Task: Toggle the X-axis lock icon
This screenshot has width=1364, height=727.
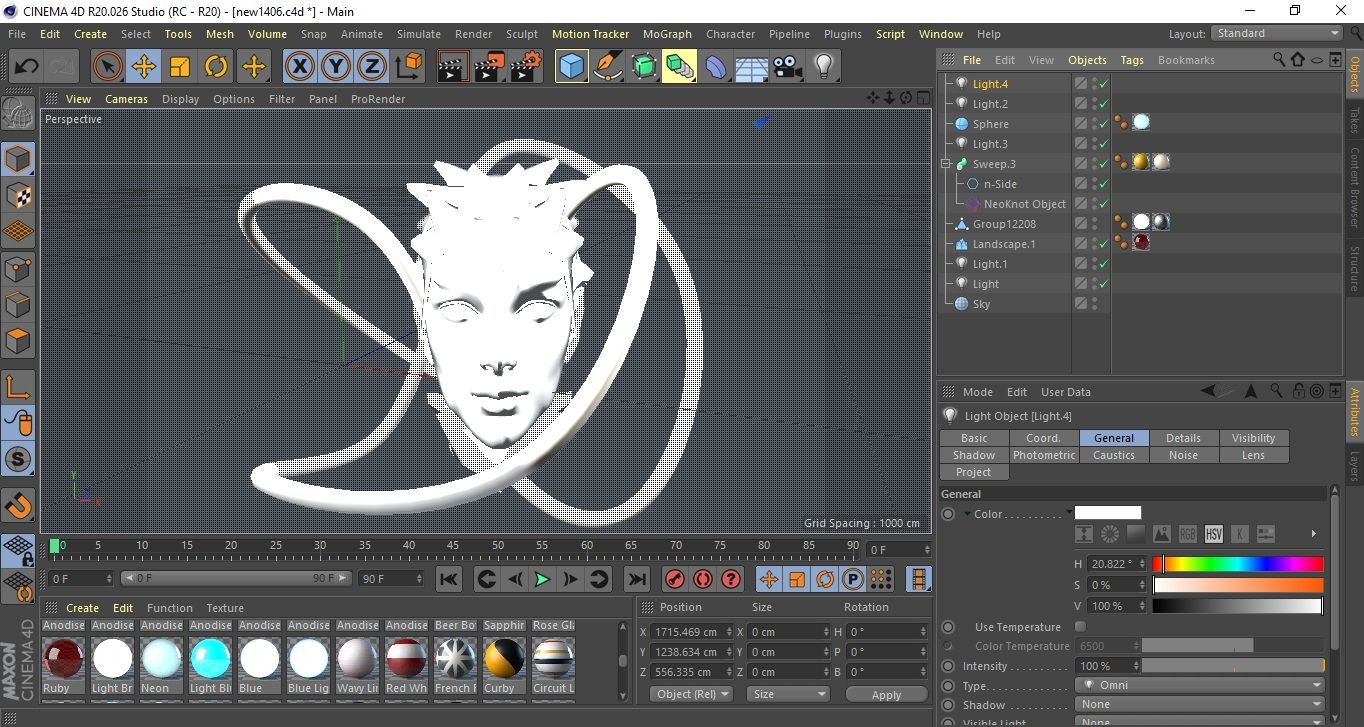Action: tap(299, 67)
